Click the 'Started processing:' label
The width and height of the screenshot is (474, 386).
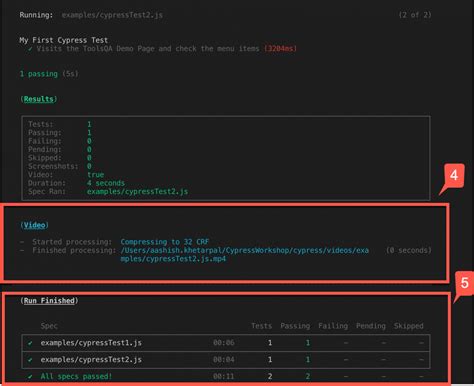(72, 242)
